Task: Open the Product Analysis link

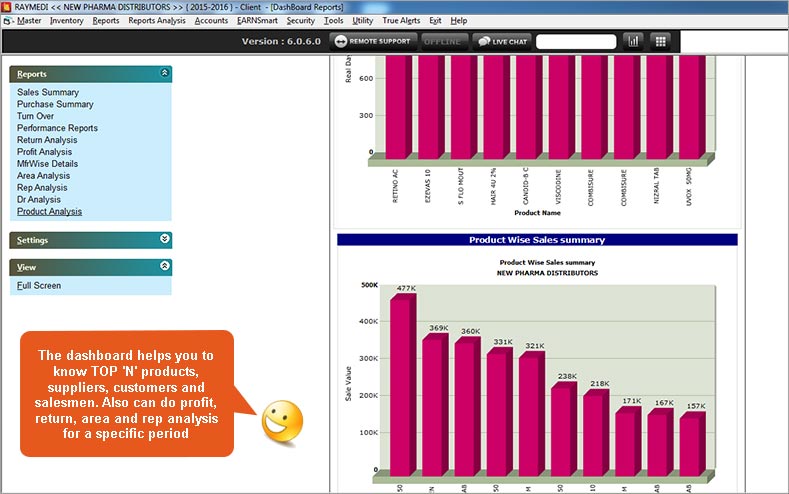Action: coord(49,212)
